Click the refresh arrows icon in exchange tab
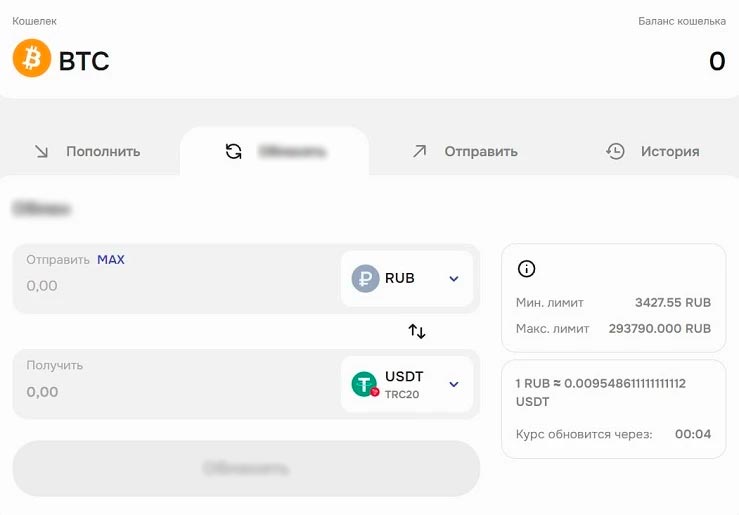 click(x=233, y=152)
